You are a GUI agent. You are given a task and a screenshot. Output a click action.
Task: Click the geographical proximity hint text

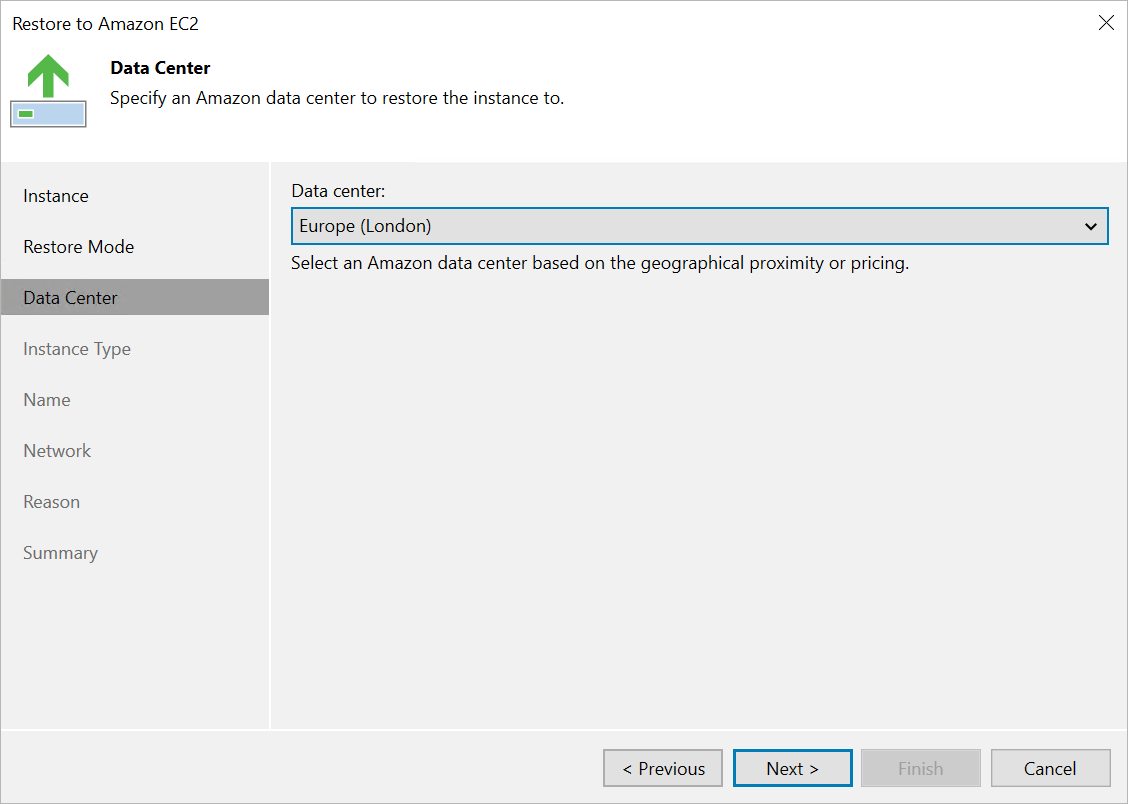[x=599, y=264]
